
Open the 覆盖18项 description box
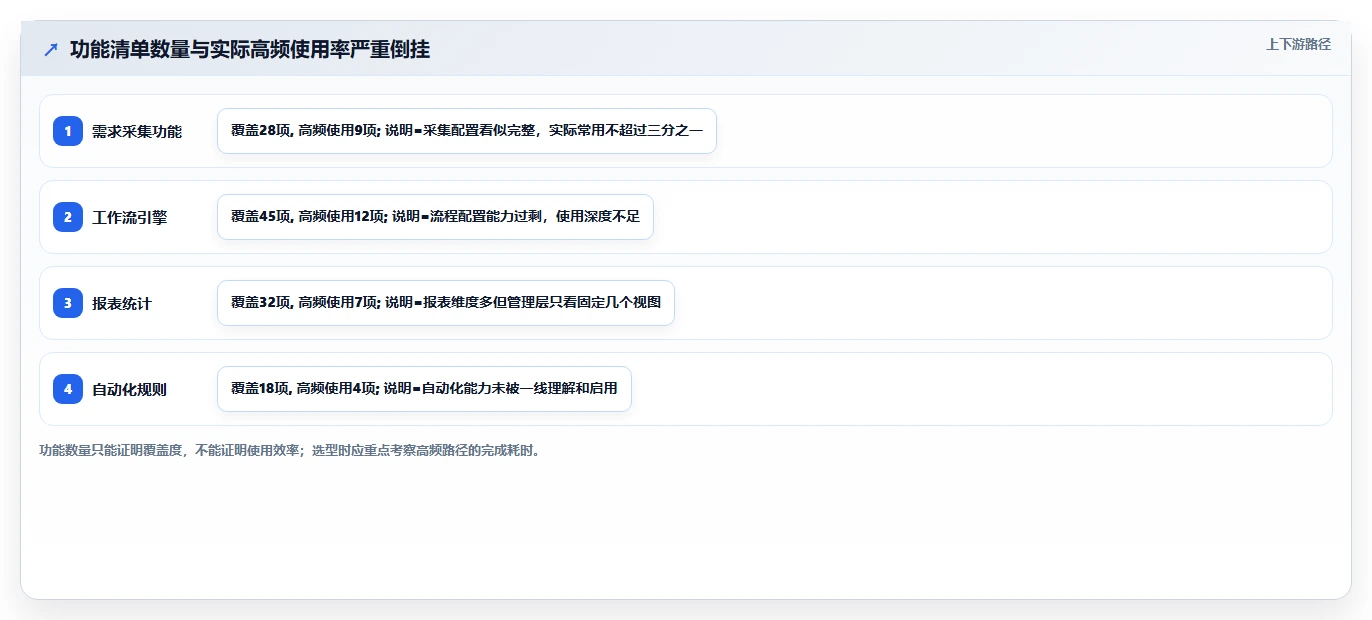coord(424,389)
